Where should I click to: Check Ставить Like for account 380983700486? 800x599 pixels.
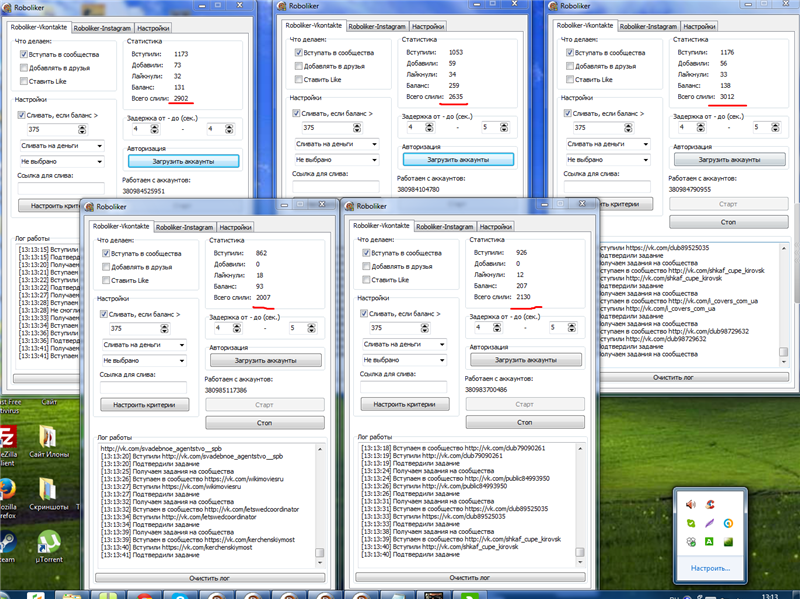click(x=366, y=280)
